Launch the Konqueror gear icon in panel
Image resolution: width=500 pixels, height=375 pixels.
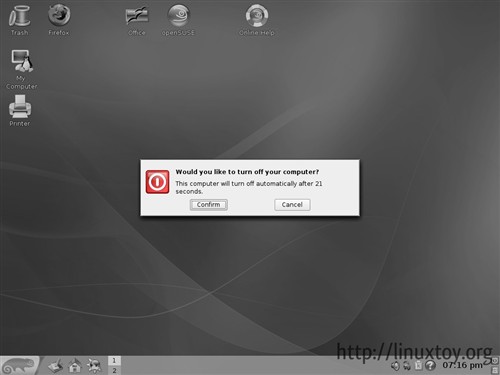(94, 366)
